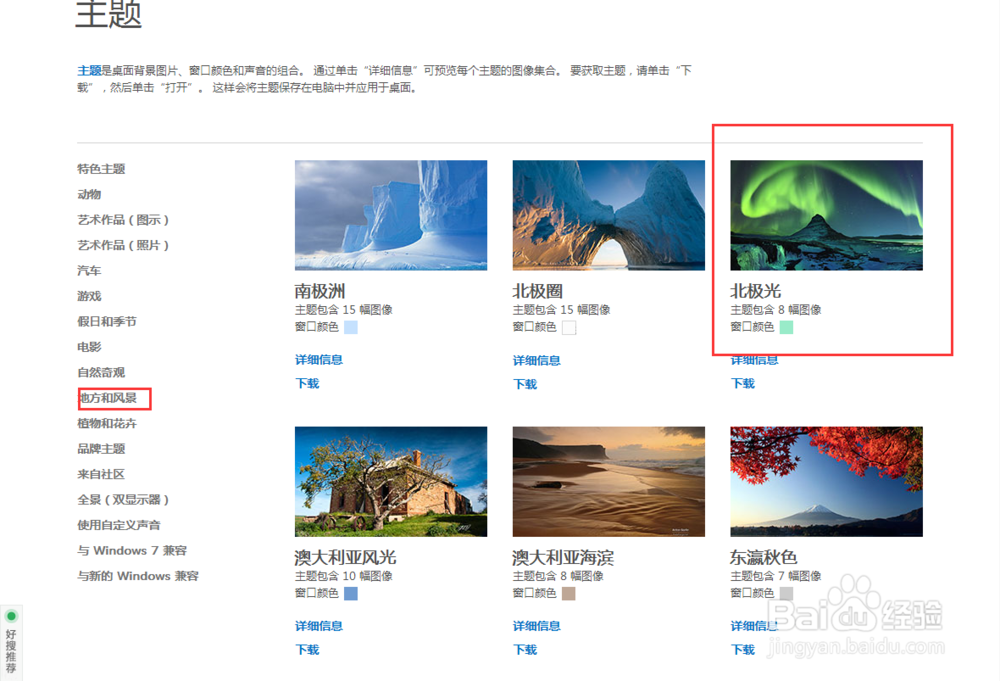
Task: Select the 汽车 category in the sidebar
Action: point(89,270)
